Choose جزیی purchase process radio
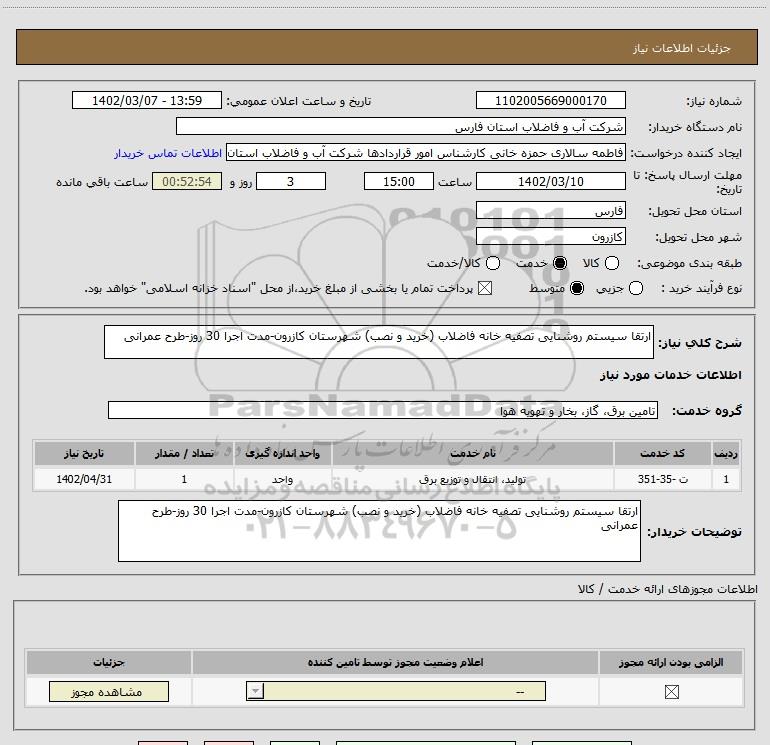Image resolution: width=770 pixels, height=745 pixels. point(636,288)
